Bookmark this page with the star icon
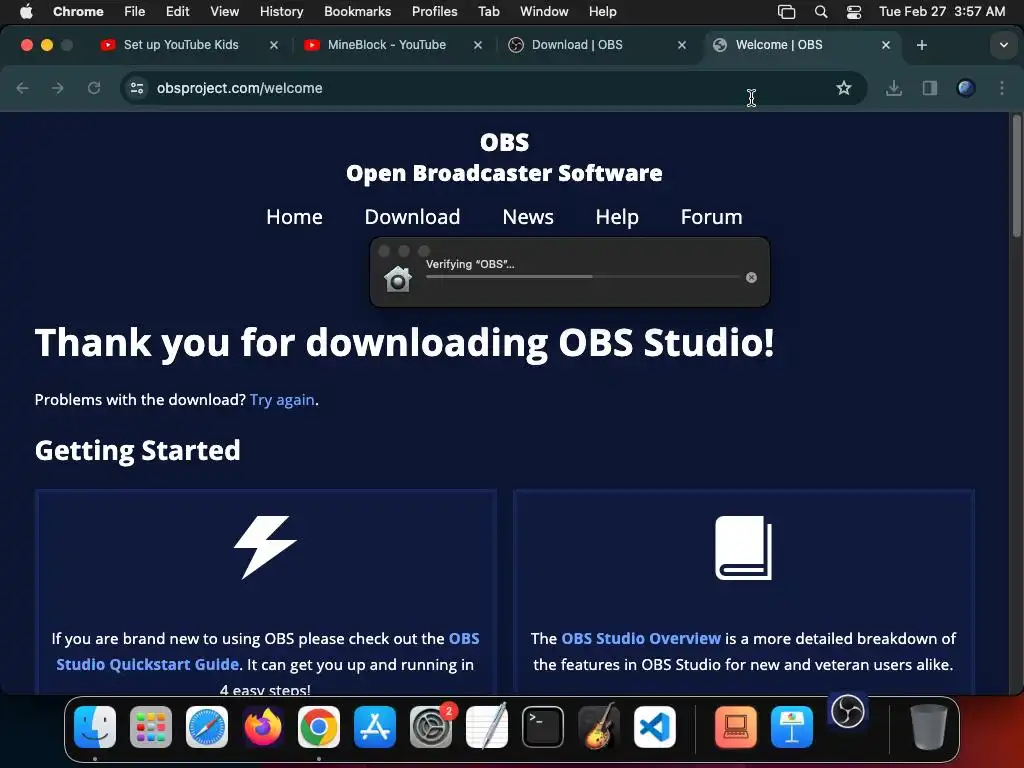The height and width of the screenshot is (768, 1024). tap(844, 88)
